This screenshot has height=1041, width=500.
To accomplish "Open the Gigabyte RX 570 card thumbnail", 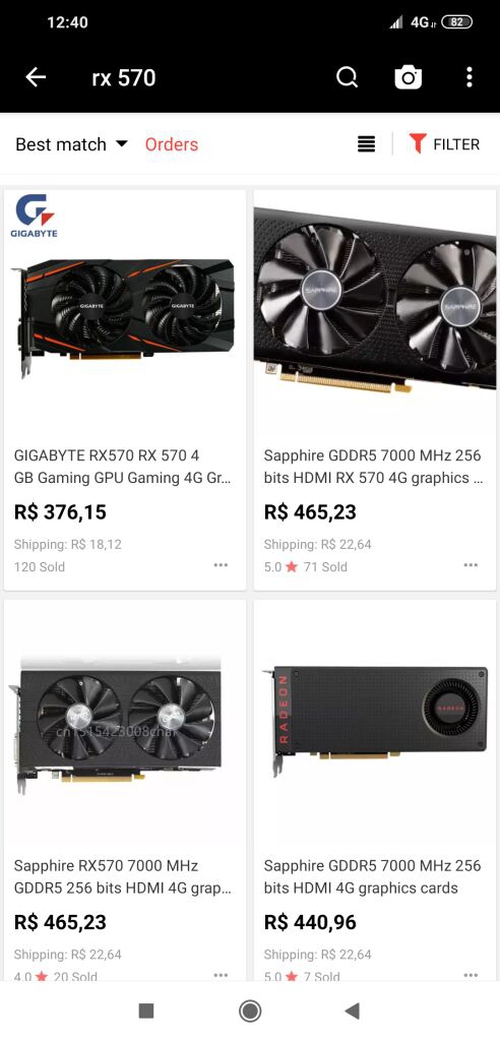I will coord(125,312).
